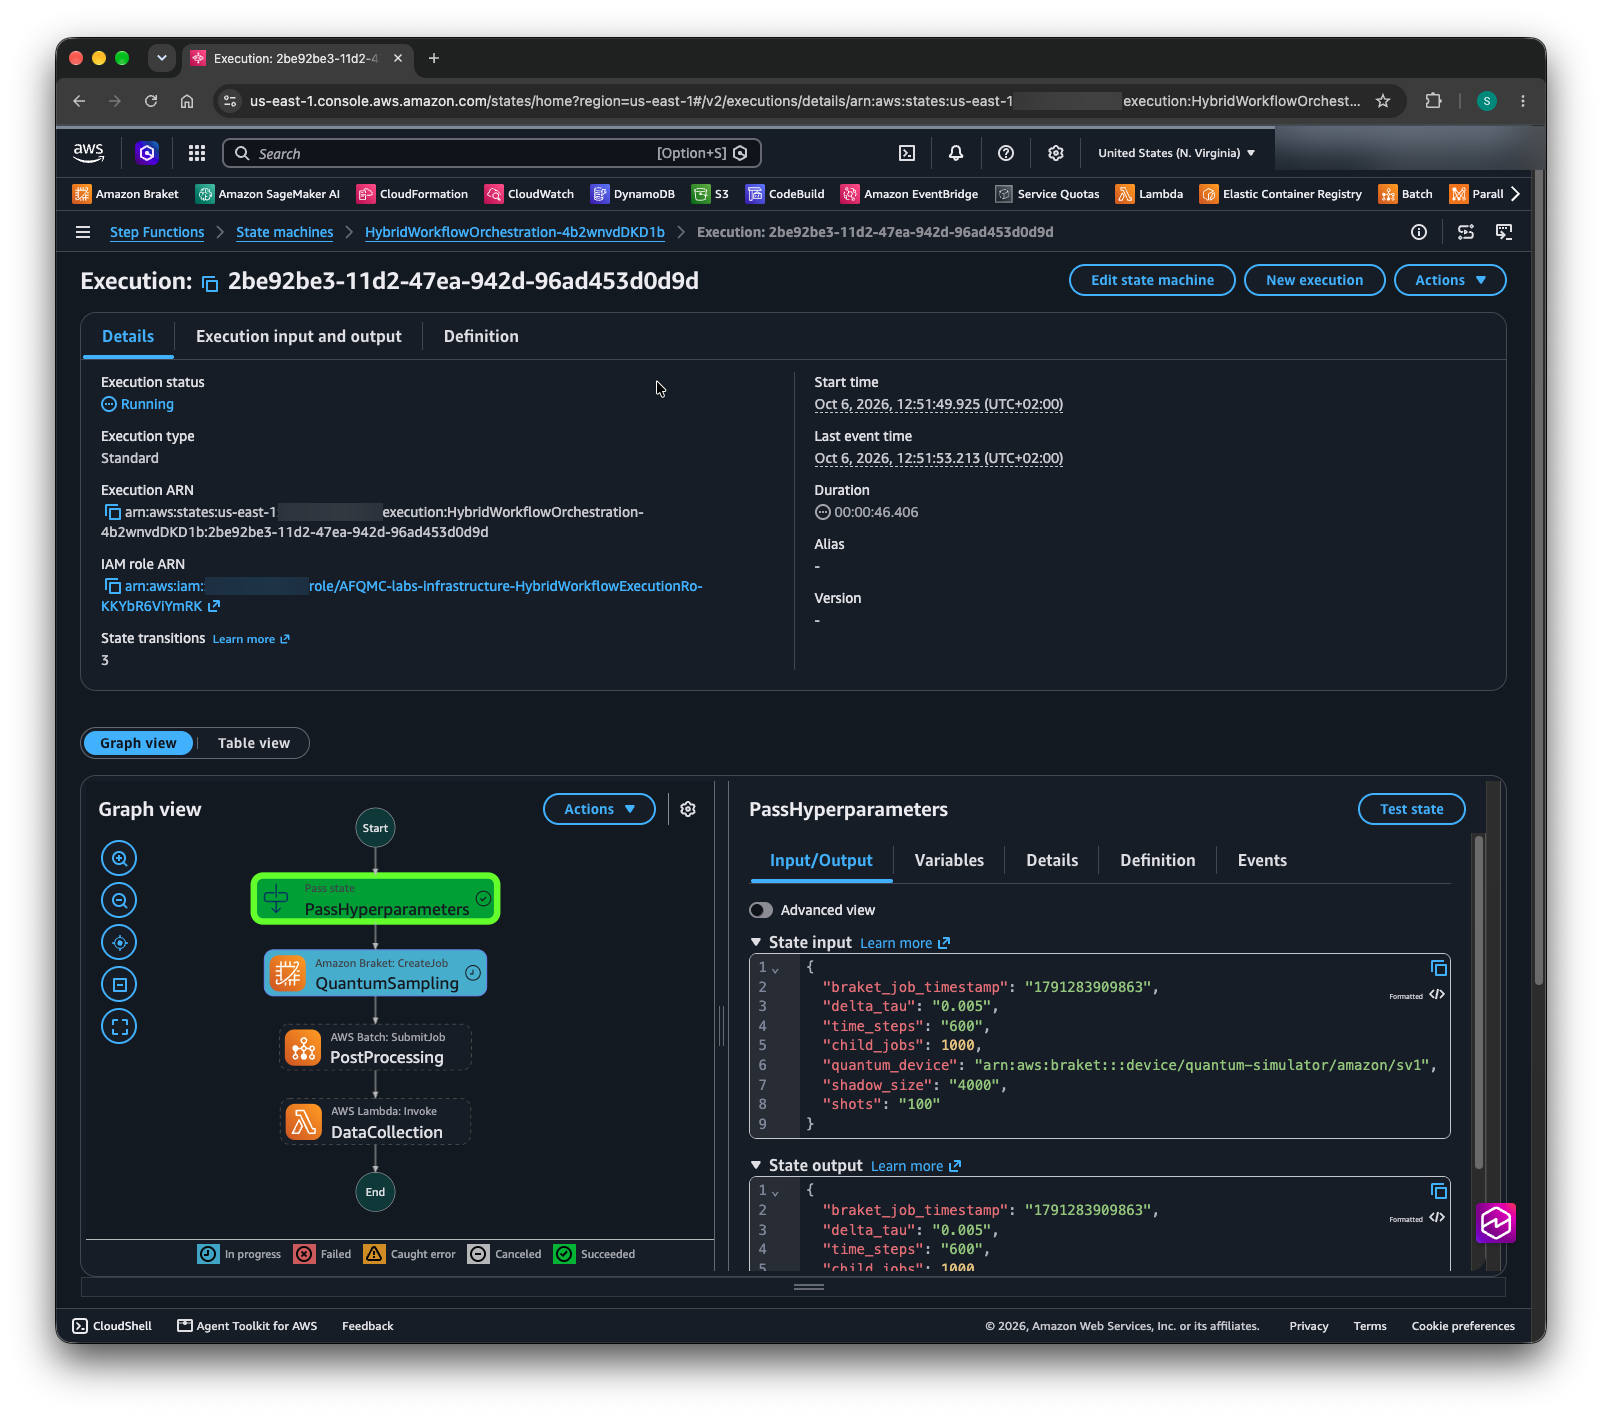Copy the State input JSON
Image resolution: width=1602 pixels, height=1417 pixels.
click(1438, 968)
